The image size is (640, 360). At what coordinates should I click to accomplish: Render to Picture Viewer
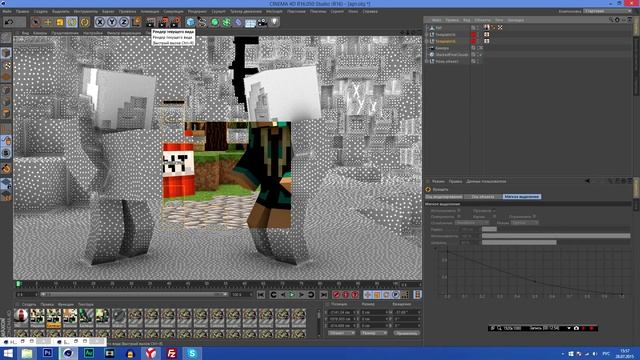[164, 22]
